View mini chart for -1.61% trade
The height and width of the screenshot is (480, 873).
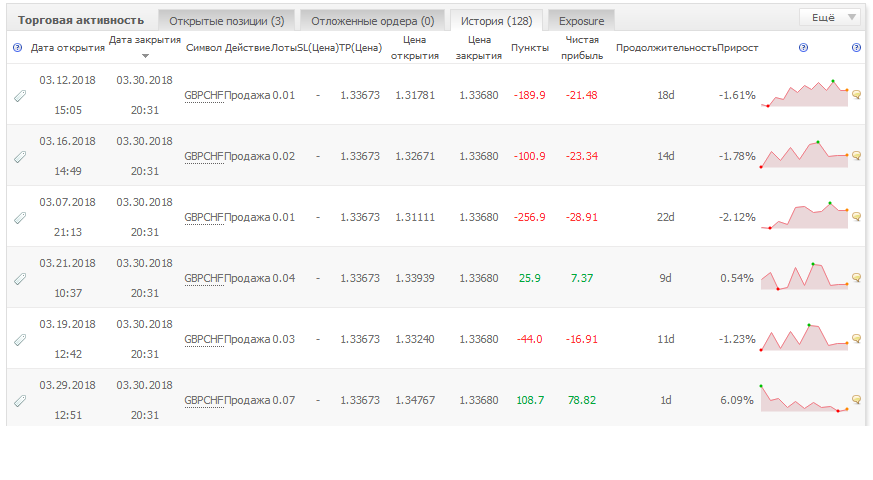805,94
